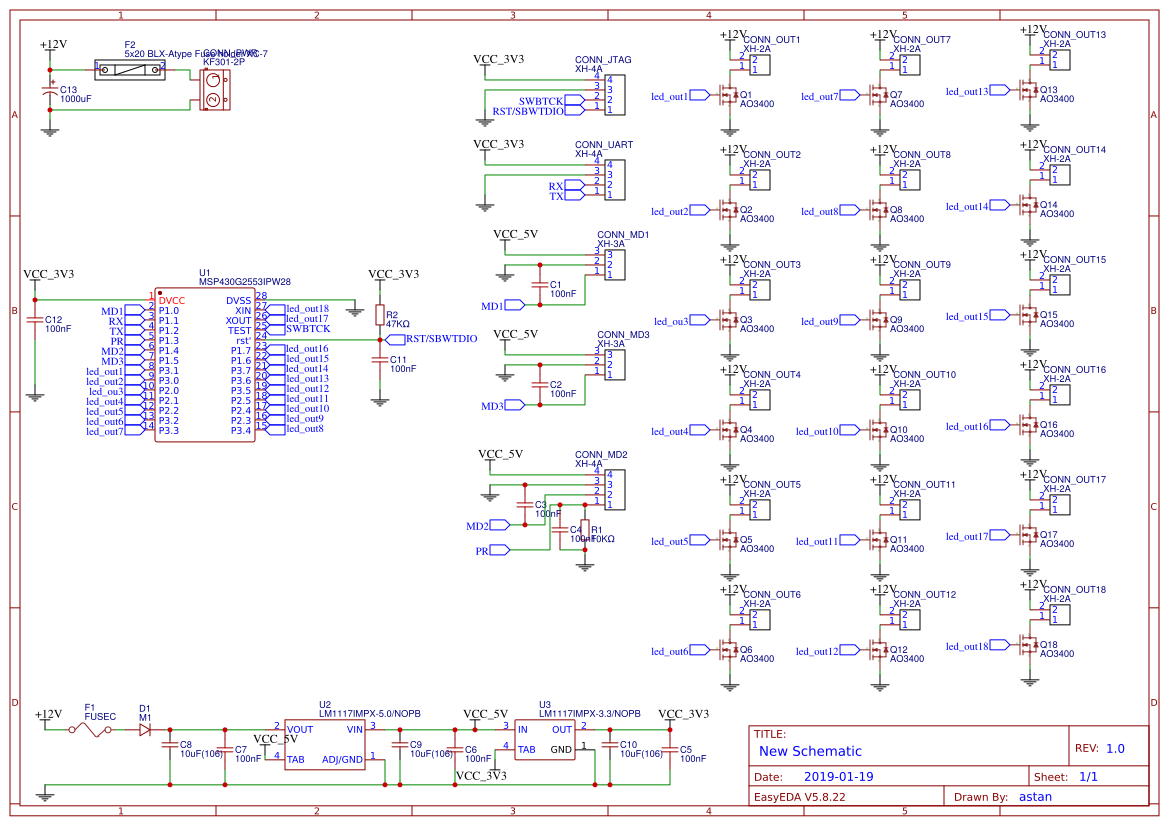The height and width of the screenshot is (827, 1169).
Task: Select the MSP430G2553IPW28 microcontroller U1
Action: coord(204,365)
